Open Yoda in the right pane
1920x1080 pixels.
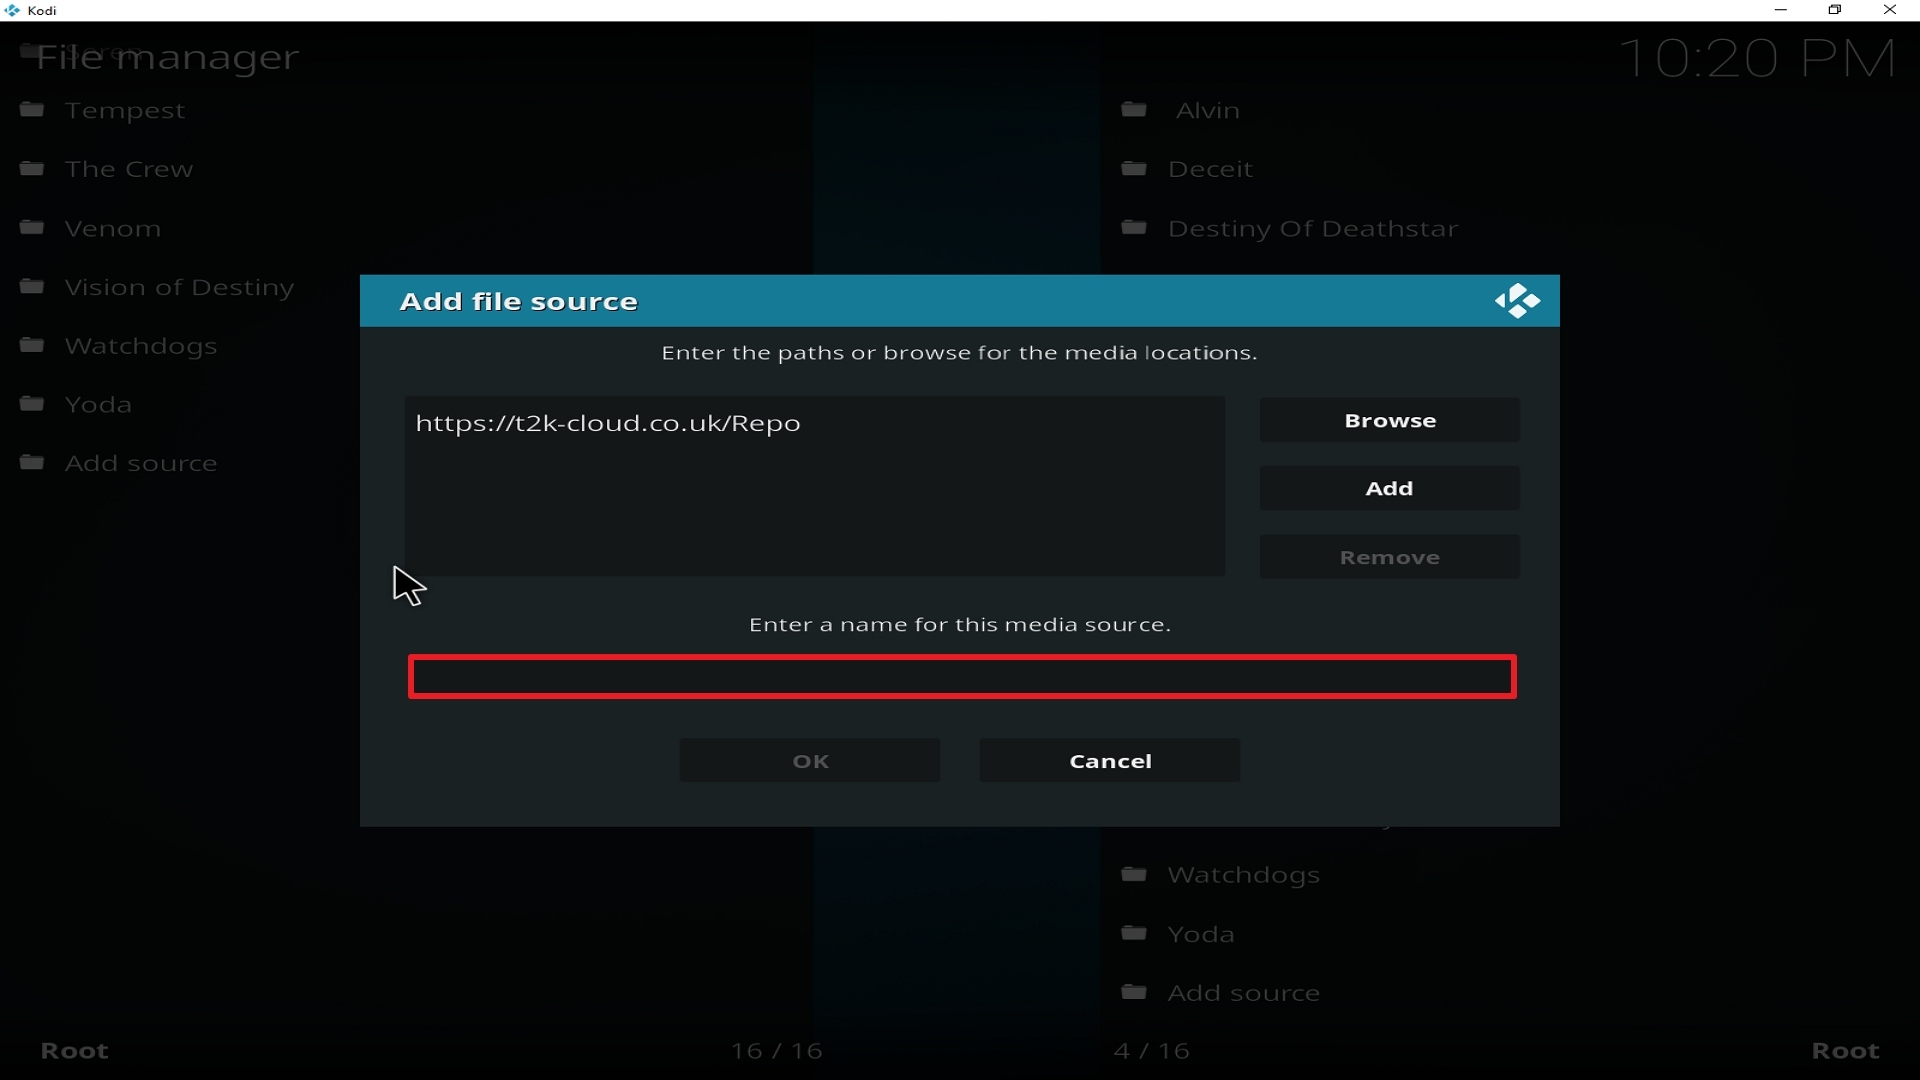click(1201, 934)
